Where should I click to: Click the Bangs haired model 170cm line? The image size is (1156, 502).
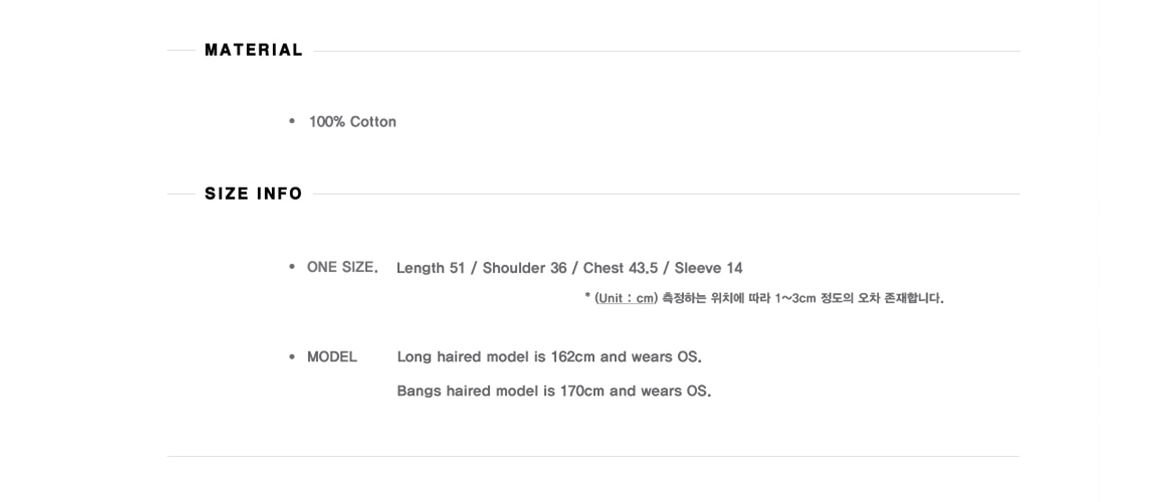pos(554,391)
